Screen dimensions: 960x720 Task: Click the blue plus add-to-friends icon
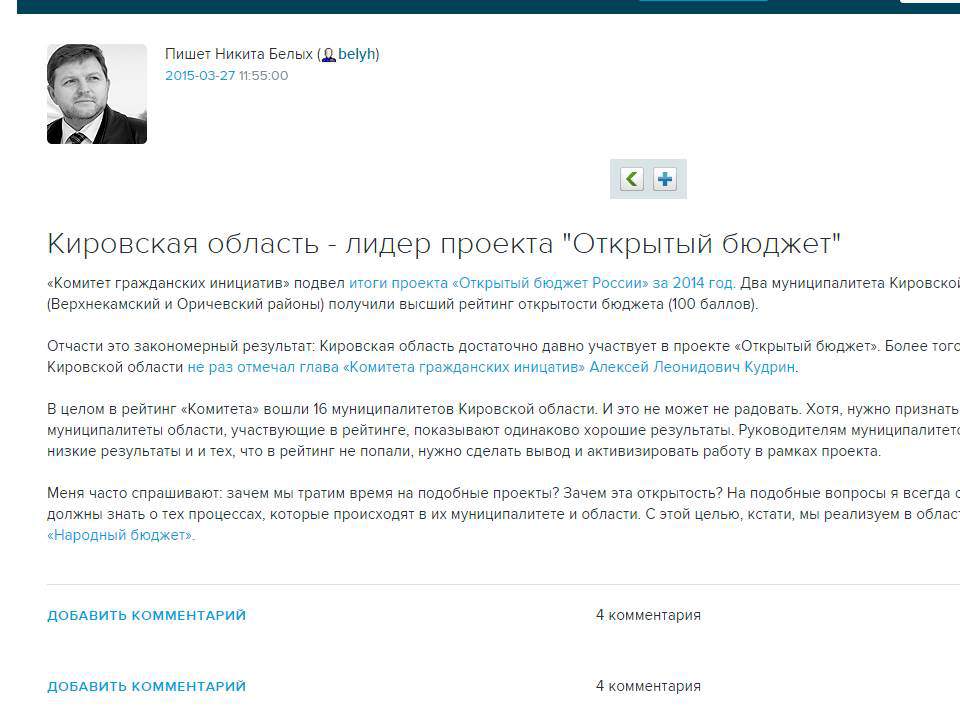[x=665, y=179]
